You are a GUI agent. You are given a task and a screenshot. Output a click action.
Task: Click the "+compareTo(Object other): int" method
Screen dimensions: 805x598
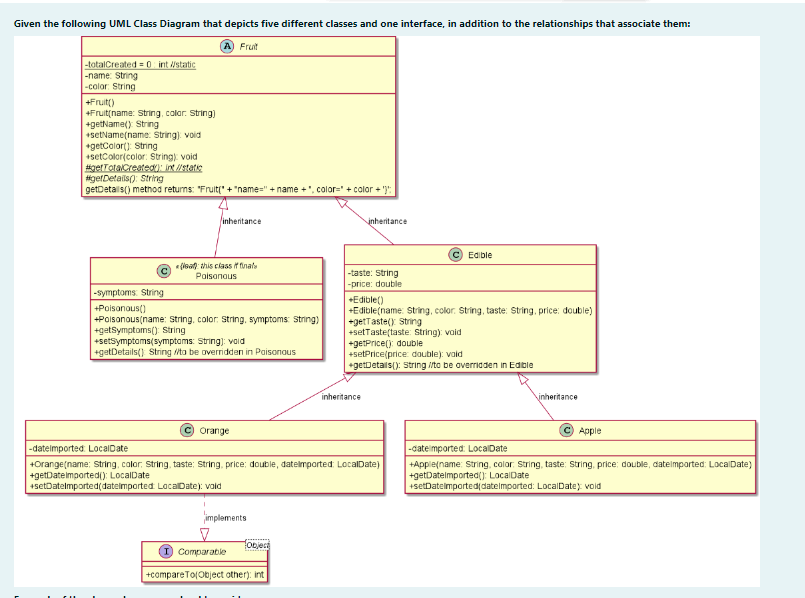click(x=205, y=572)
